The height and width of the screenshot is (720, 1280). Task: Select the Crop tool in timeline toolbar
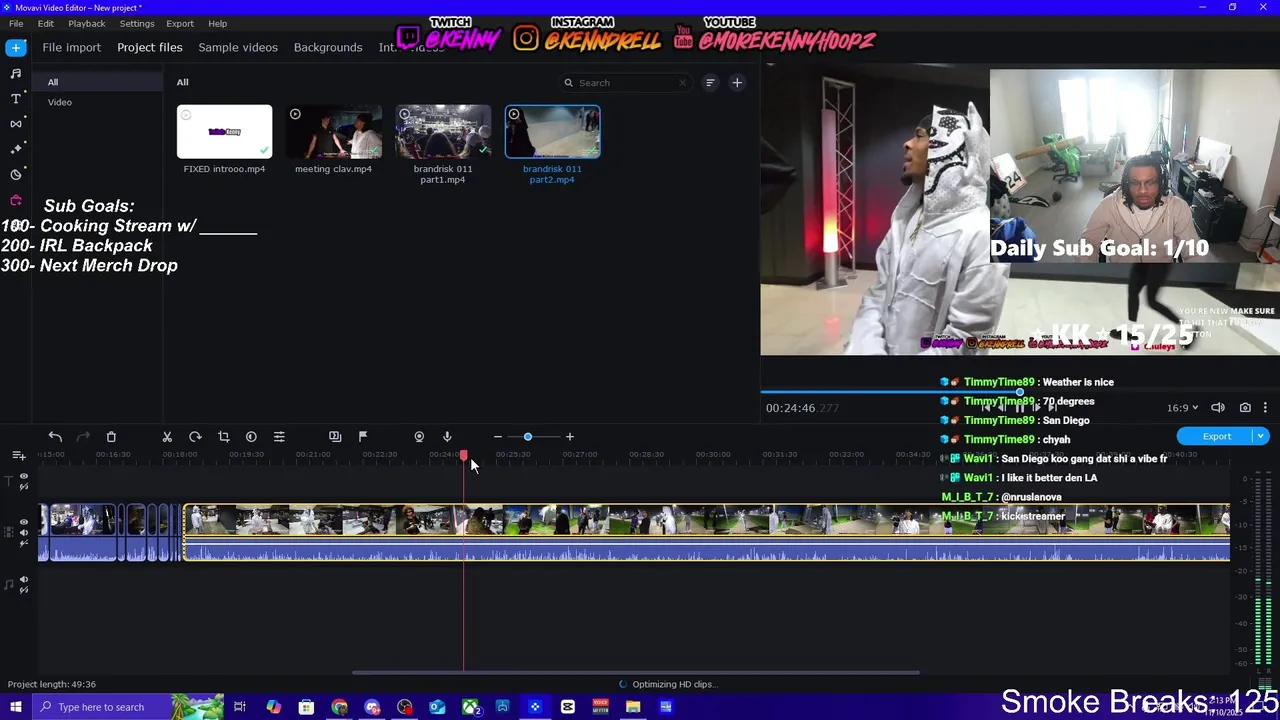[223, 437]
